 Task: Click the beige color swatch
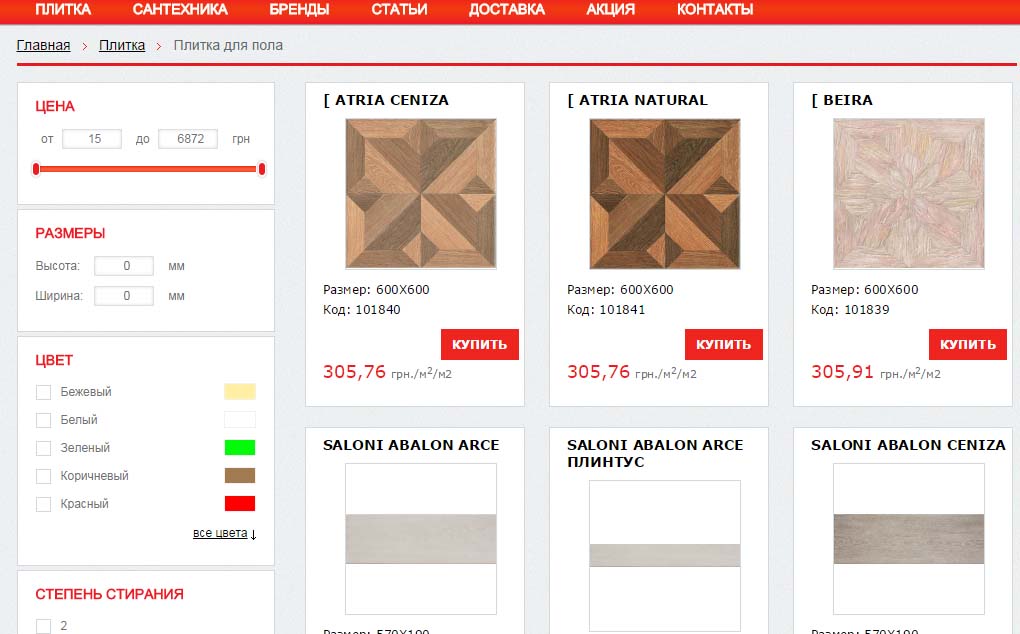(x=239, y=391)
